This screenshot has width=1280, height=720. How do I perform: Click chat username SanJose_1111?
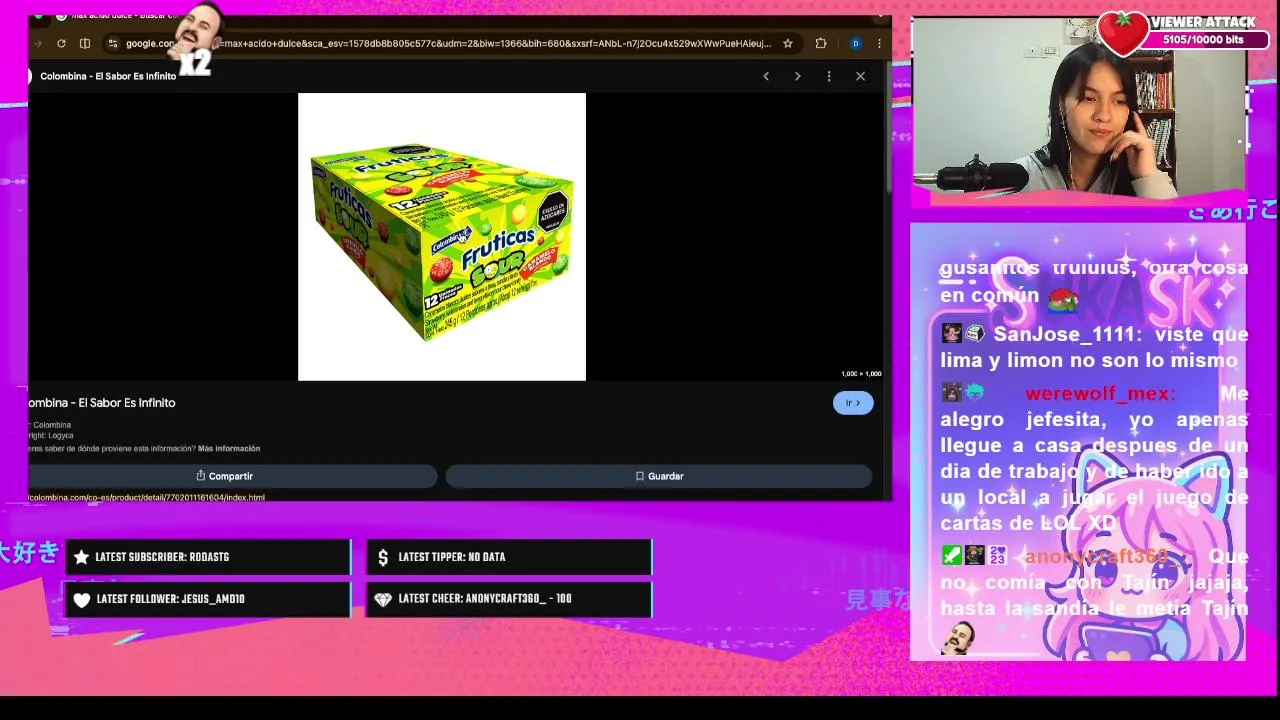(1066, 335)
